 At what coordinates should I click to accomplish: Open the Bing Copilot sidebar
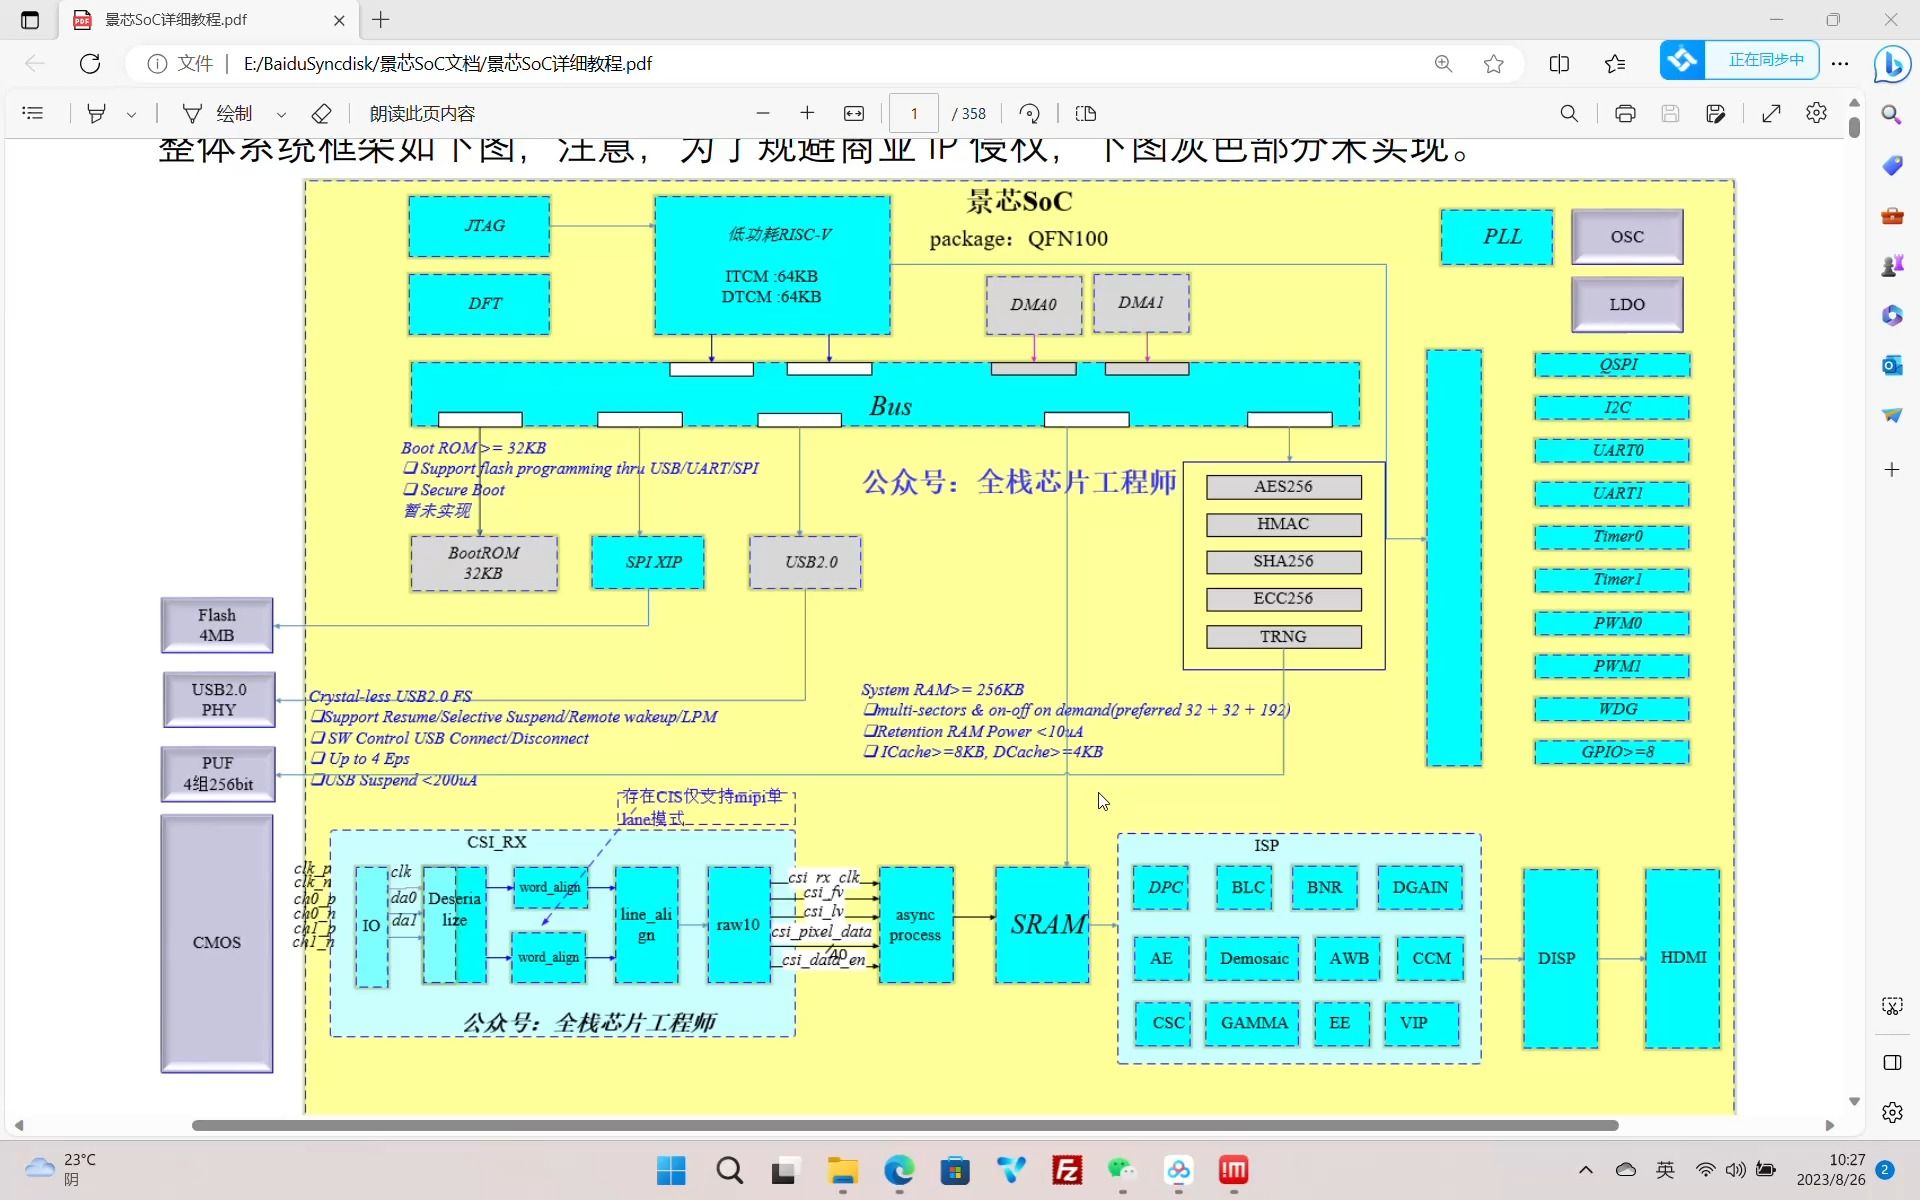[1892, 63]
